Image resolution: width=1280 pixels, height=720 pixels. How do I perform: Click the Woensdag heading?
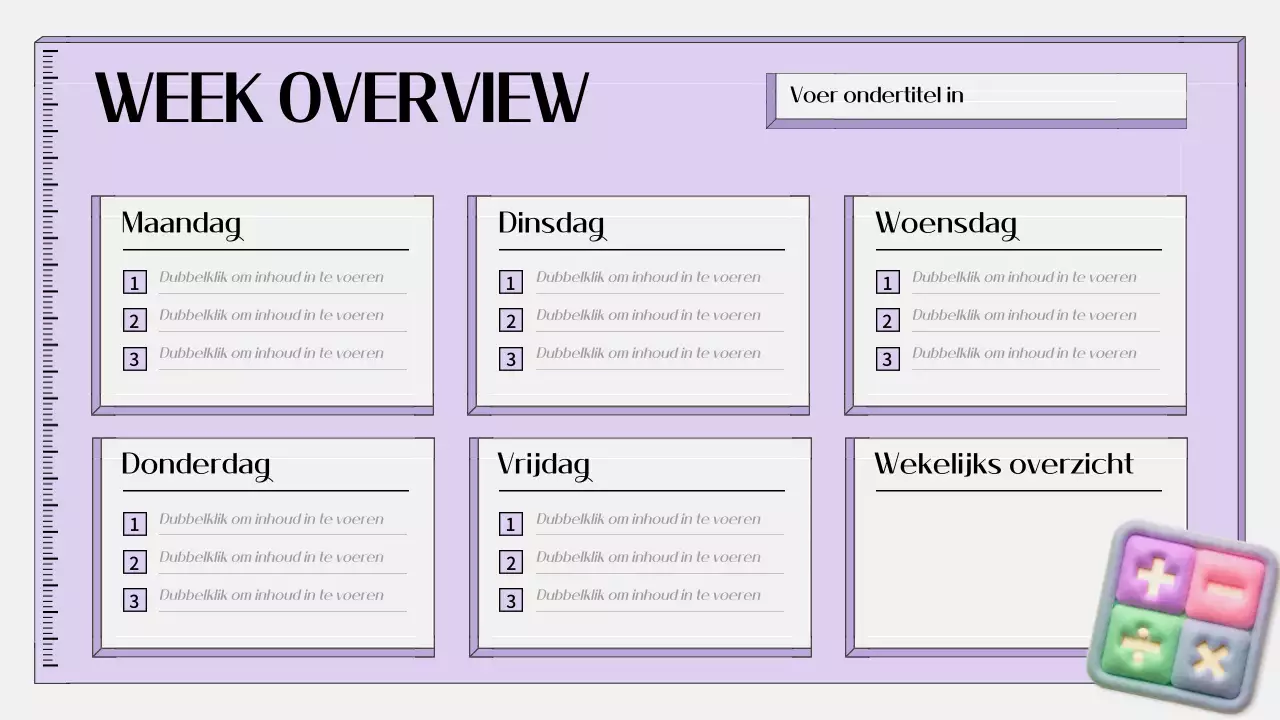[x=946, y=223]
